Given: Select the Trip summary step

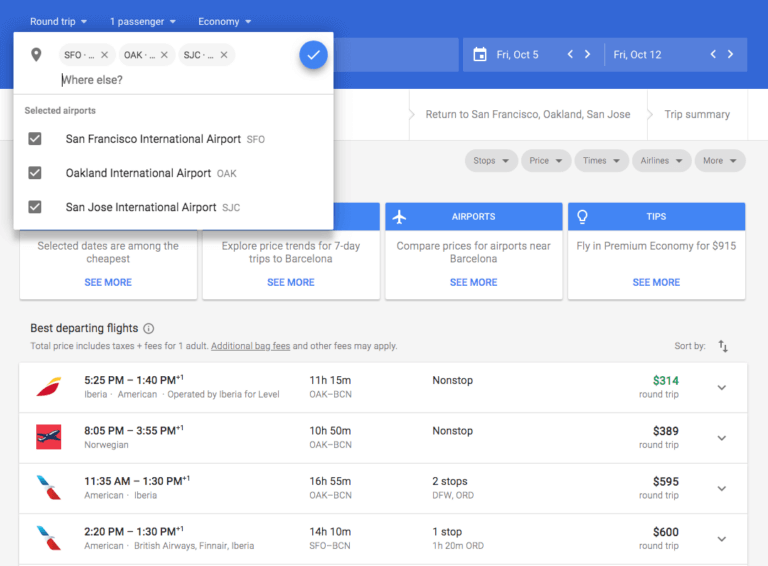Looking at the screenshot, I should point(697,115).
